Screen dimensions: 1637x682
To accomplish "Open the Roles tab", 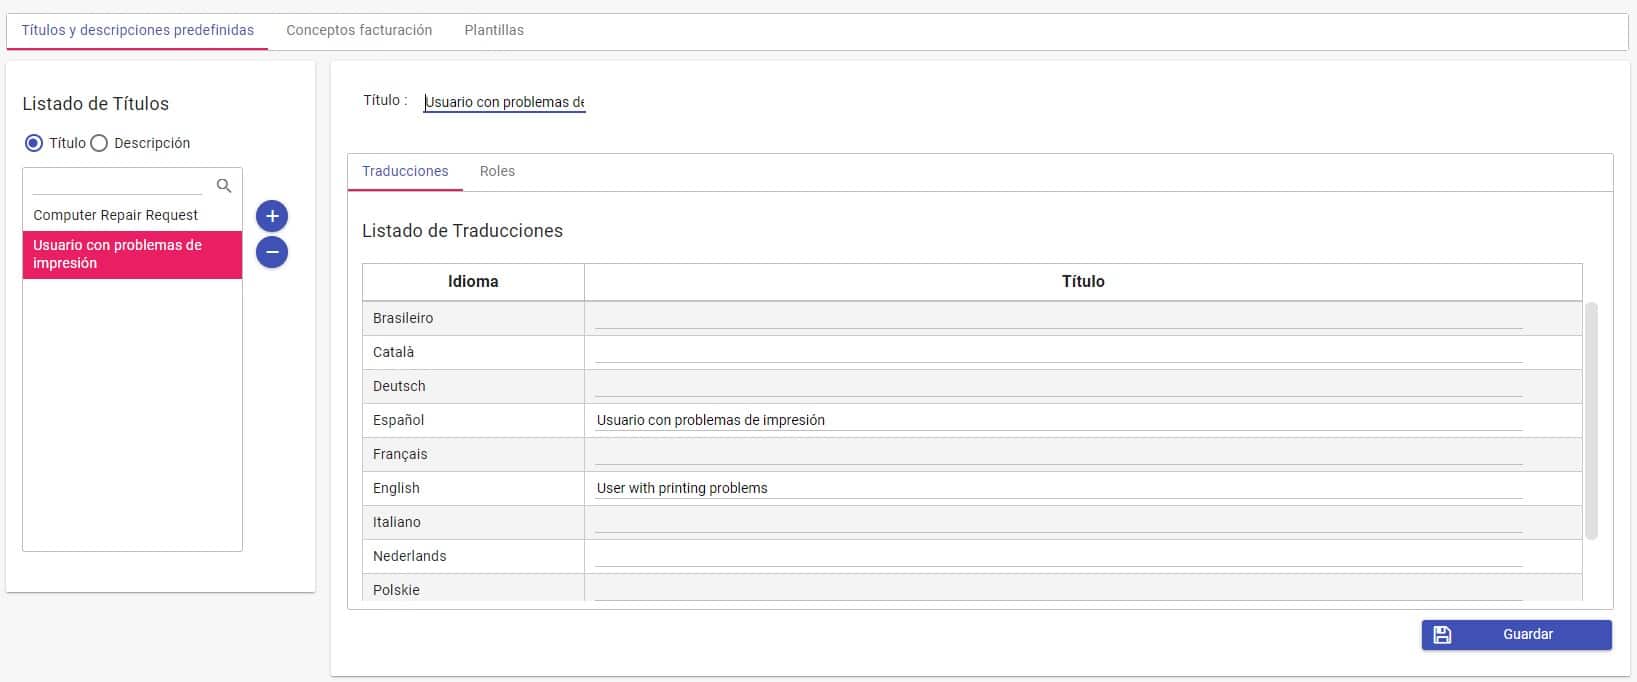I will pyautogui.click(x=497, y=171).
